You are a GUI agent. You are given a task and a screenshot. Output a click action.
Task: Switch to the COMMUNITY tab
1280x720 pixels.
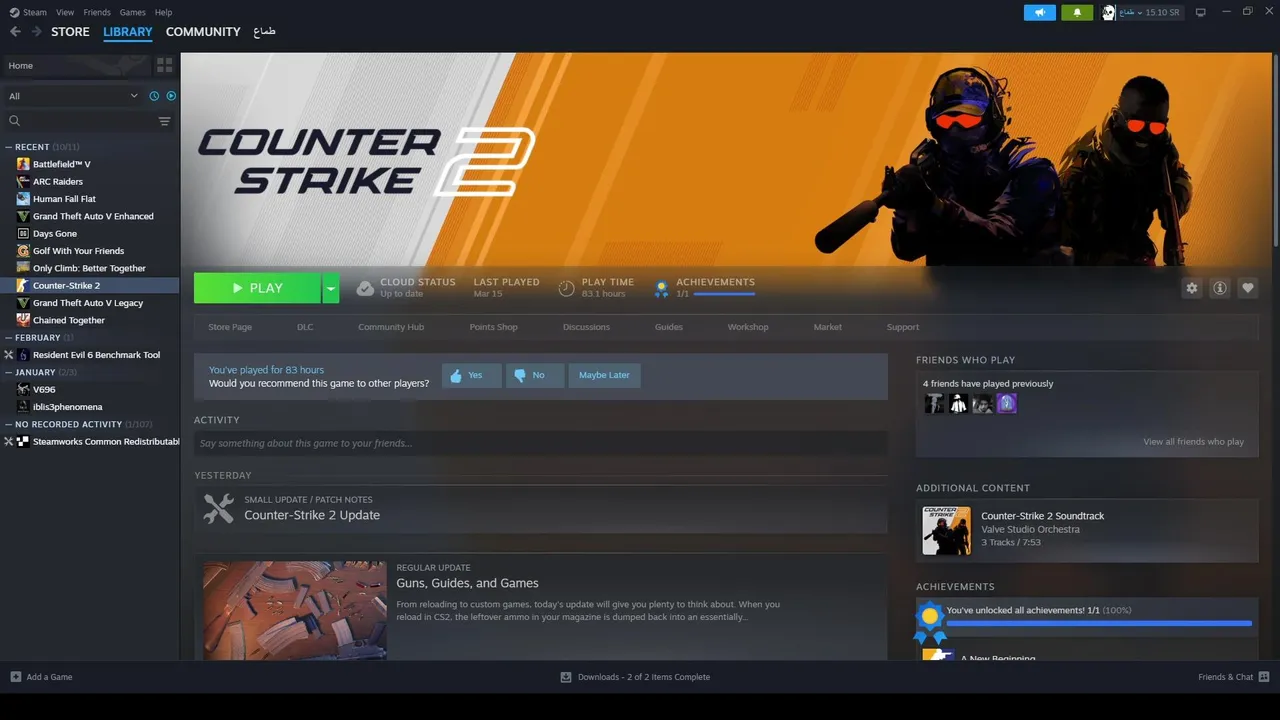(203, 32)
